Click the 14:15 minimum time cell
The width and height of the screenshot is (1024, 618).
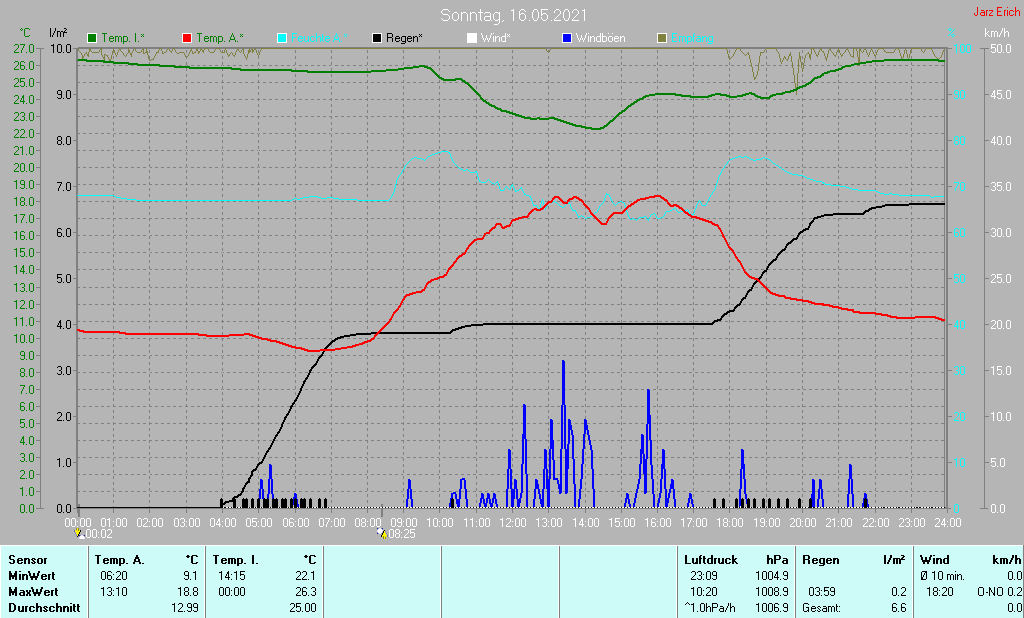[x=232, y=576]
